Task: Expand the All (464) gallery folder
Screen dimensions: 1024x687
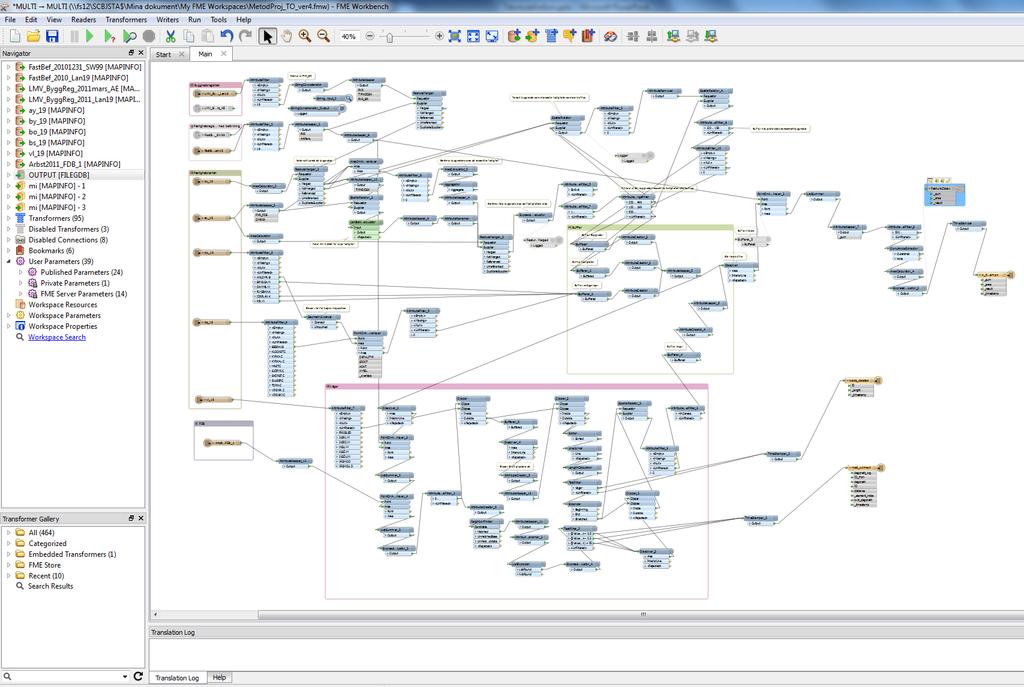Action: 8,532
